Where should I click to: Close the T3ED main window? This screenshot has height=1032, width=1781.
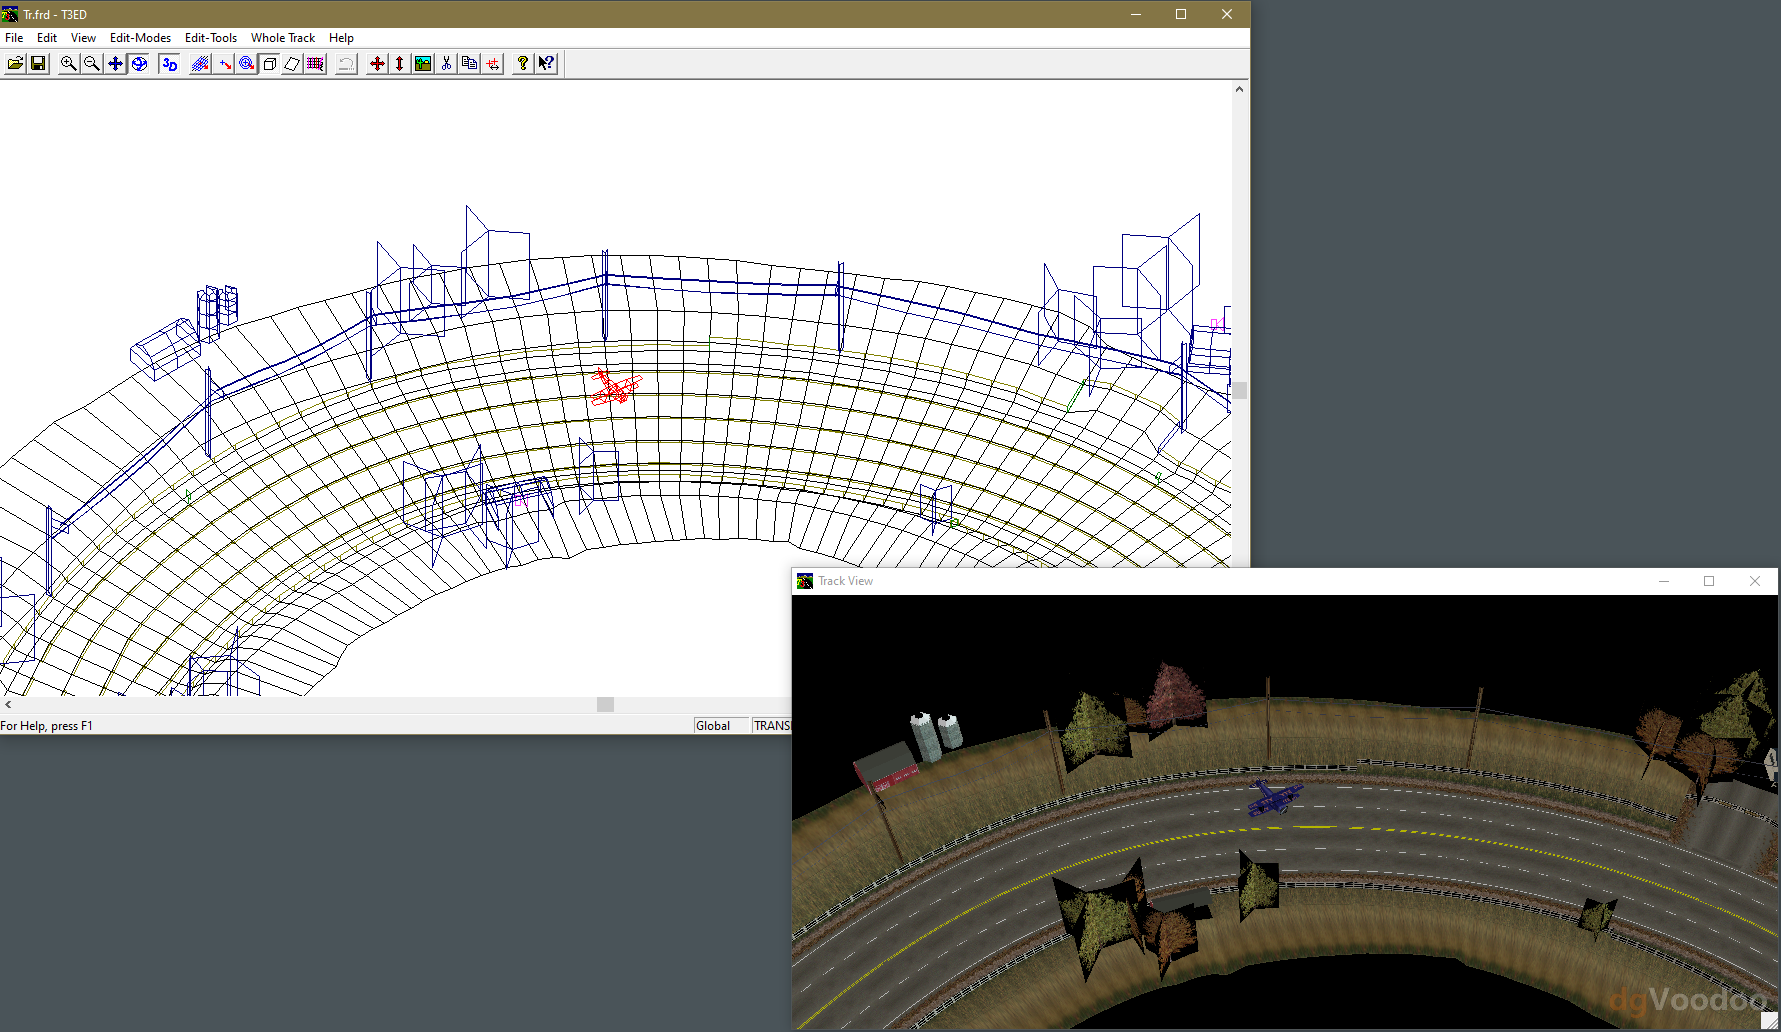click(x=1227, y=14)
